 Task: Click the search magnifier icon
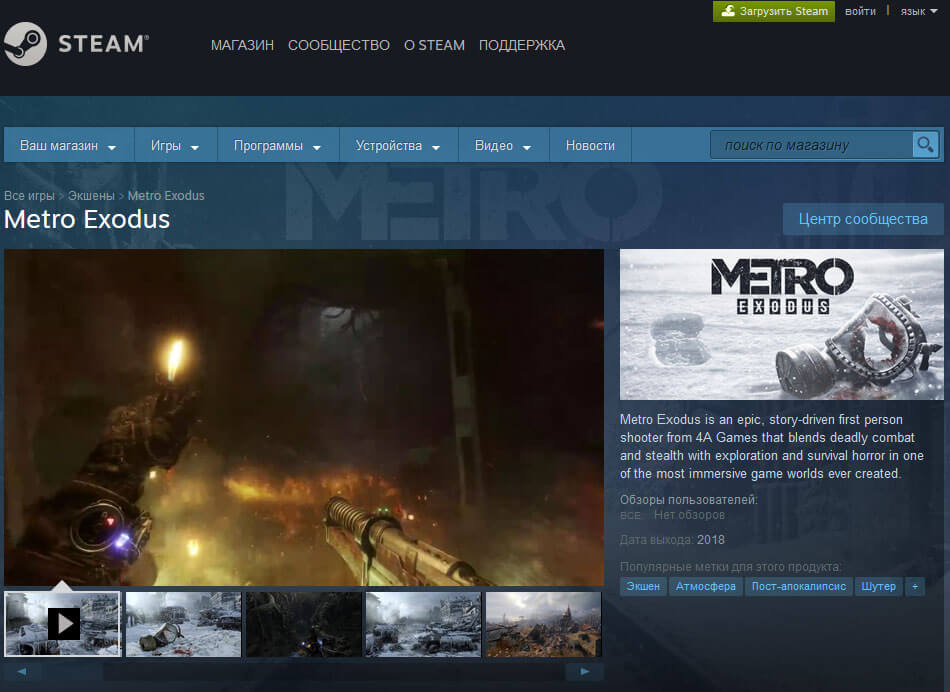[x=925, y=145]
